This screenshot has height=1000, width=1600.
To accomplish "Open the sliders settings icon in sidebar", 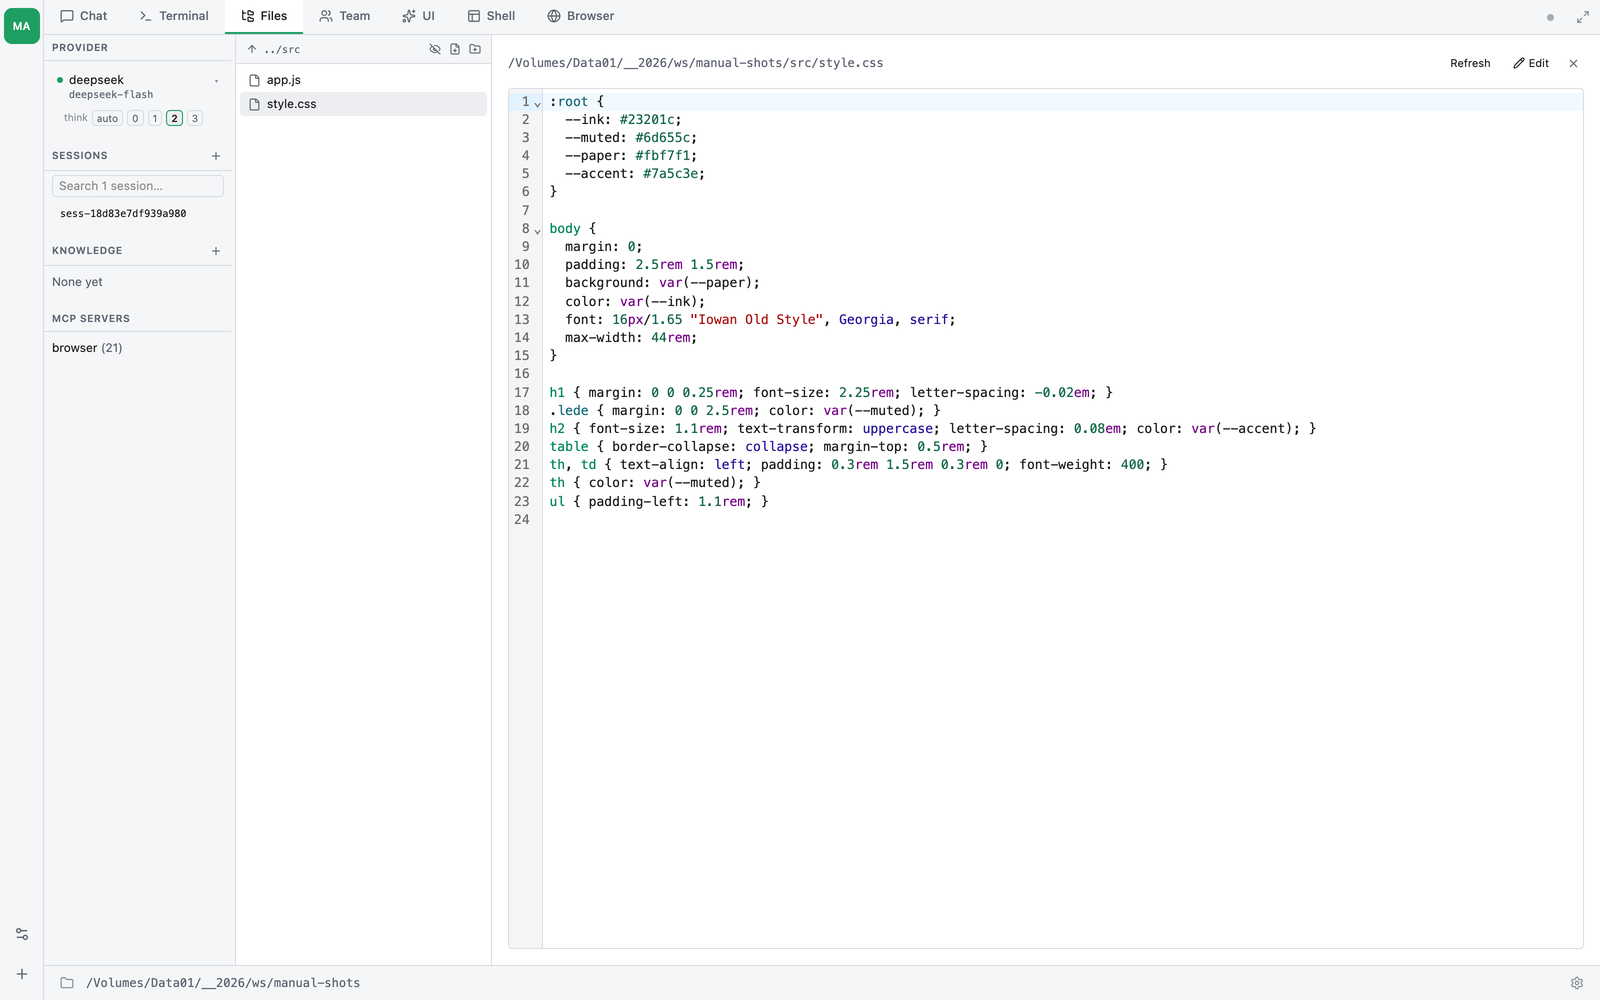I will [x=22, y=934].
